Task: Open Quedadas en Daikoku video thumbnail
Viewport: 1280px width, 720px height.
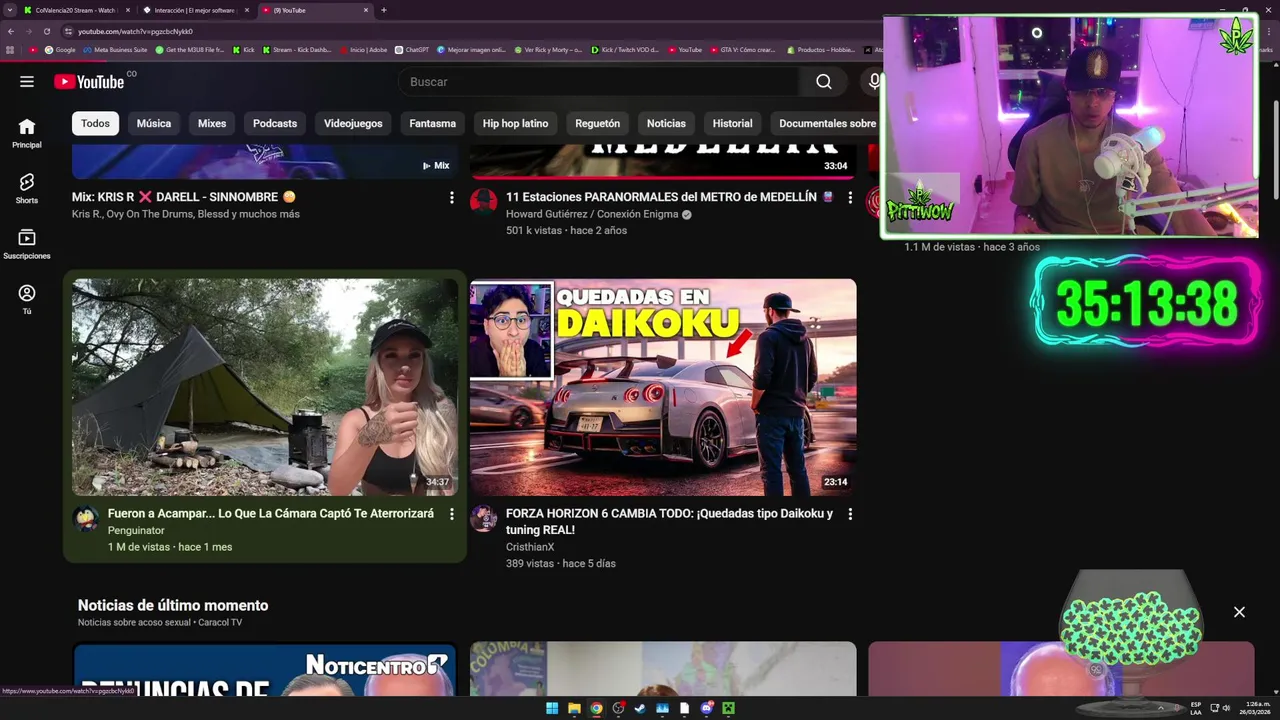Action: [x=663, y=387]
